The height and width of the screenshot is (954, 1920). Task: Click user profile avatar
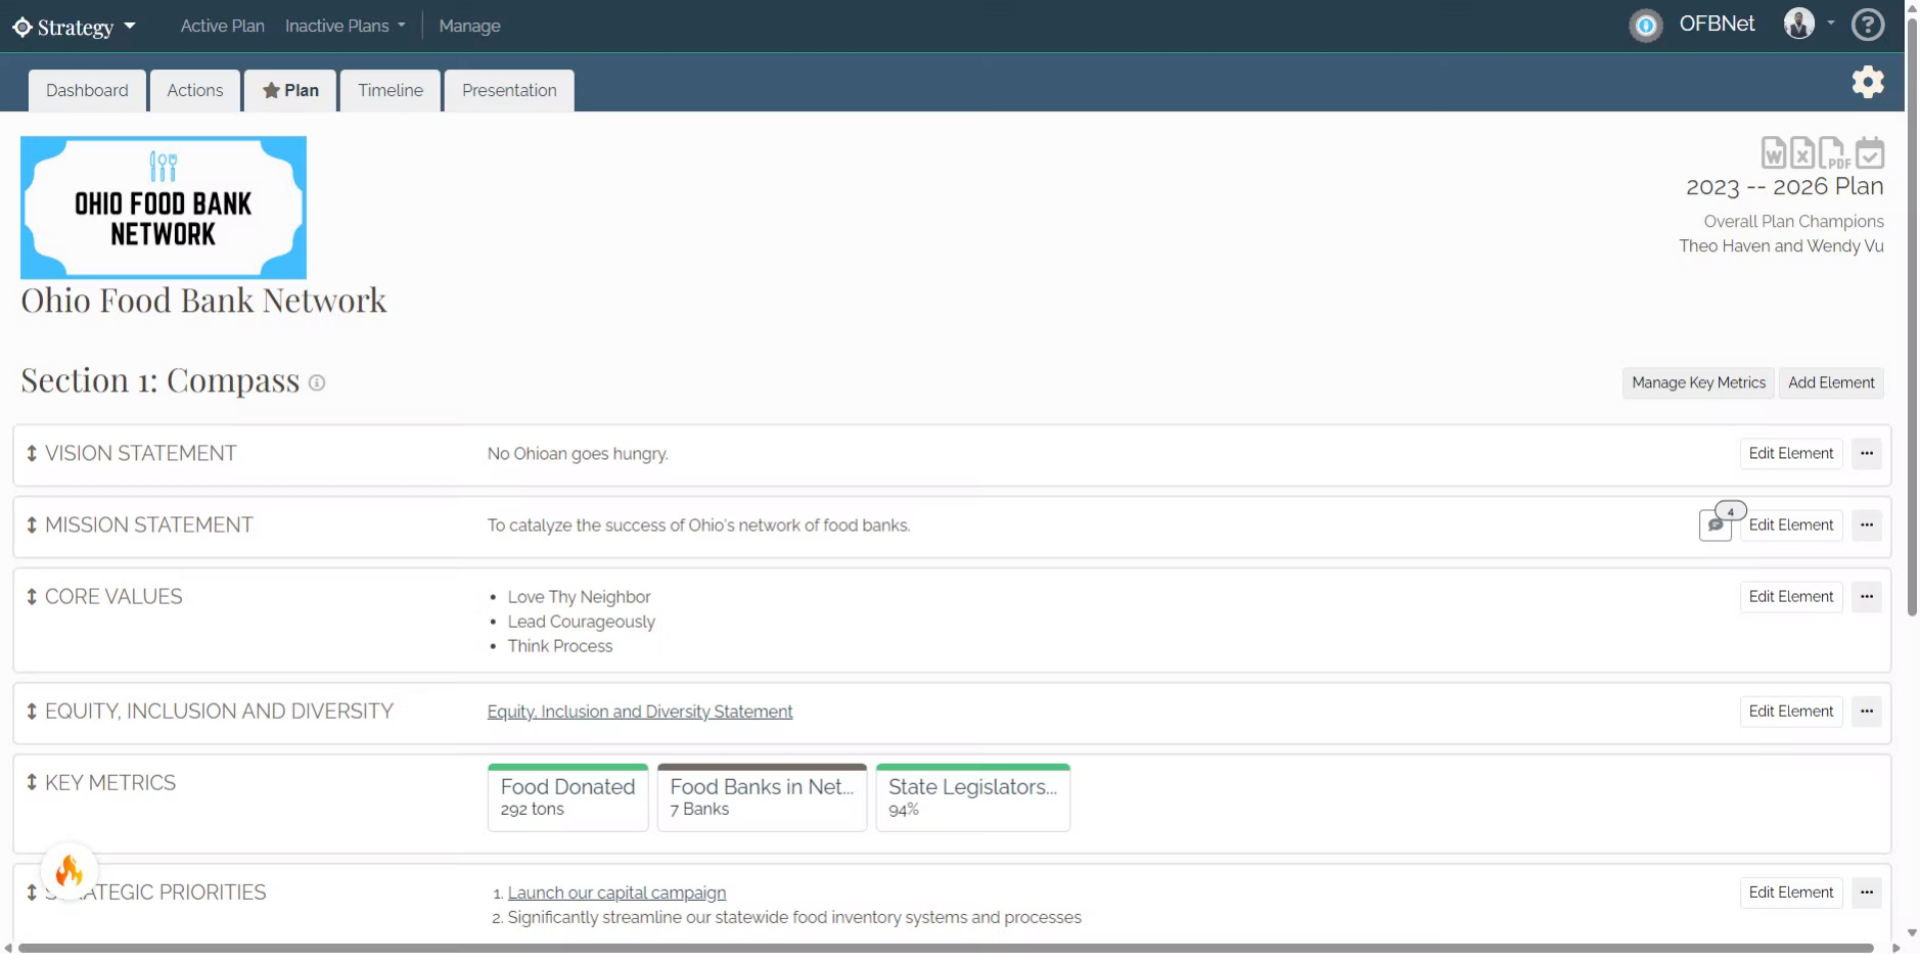[x=1799, y=23]
